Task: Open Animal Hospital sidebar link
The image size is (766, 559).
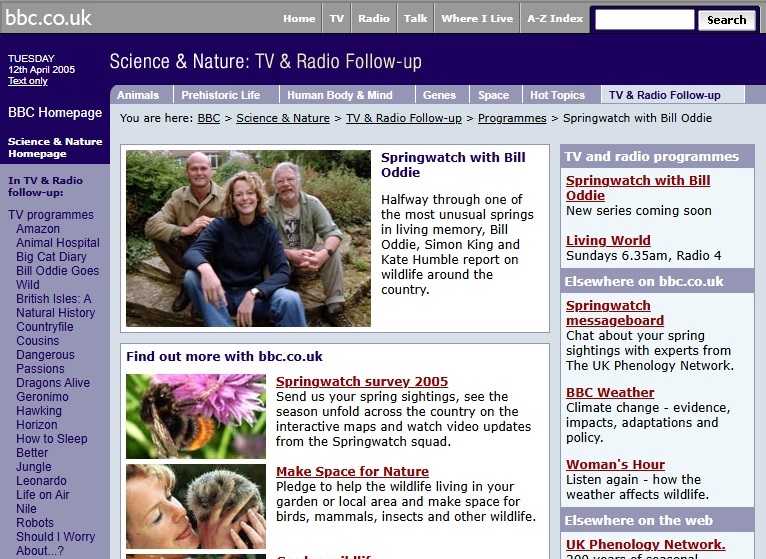Action: tap(58, 243)
